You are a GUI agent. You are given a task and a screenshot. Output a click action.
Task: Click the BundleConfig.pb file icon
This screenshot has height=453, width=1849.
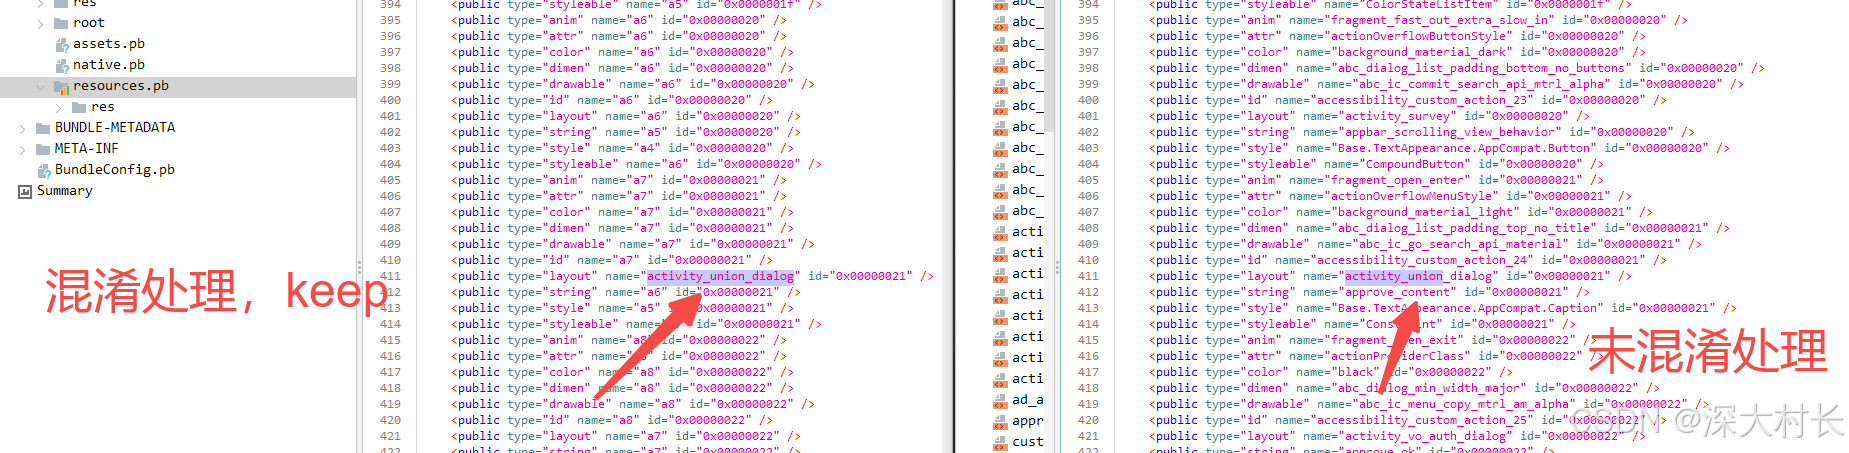(44, 170)
